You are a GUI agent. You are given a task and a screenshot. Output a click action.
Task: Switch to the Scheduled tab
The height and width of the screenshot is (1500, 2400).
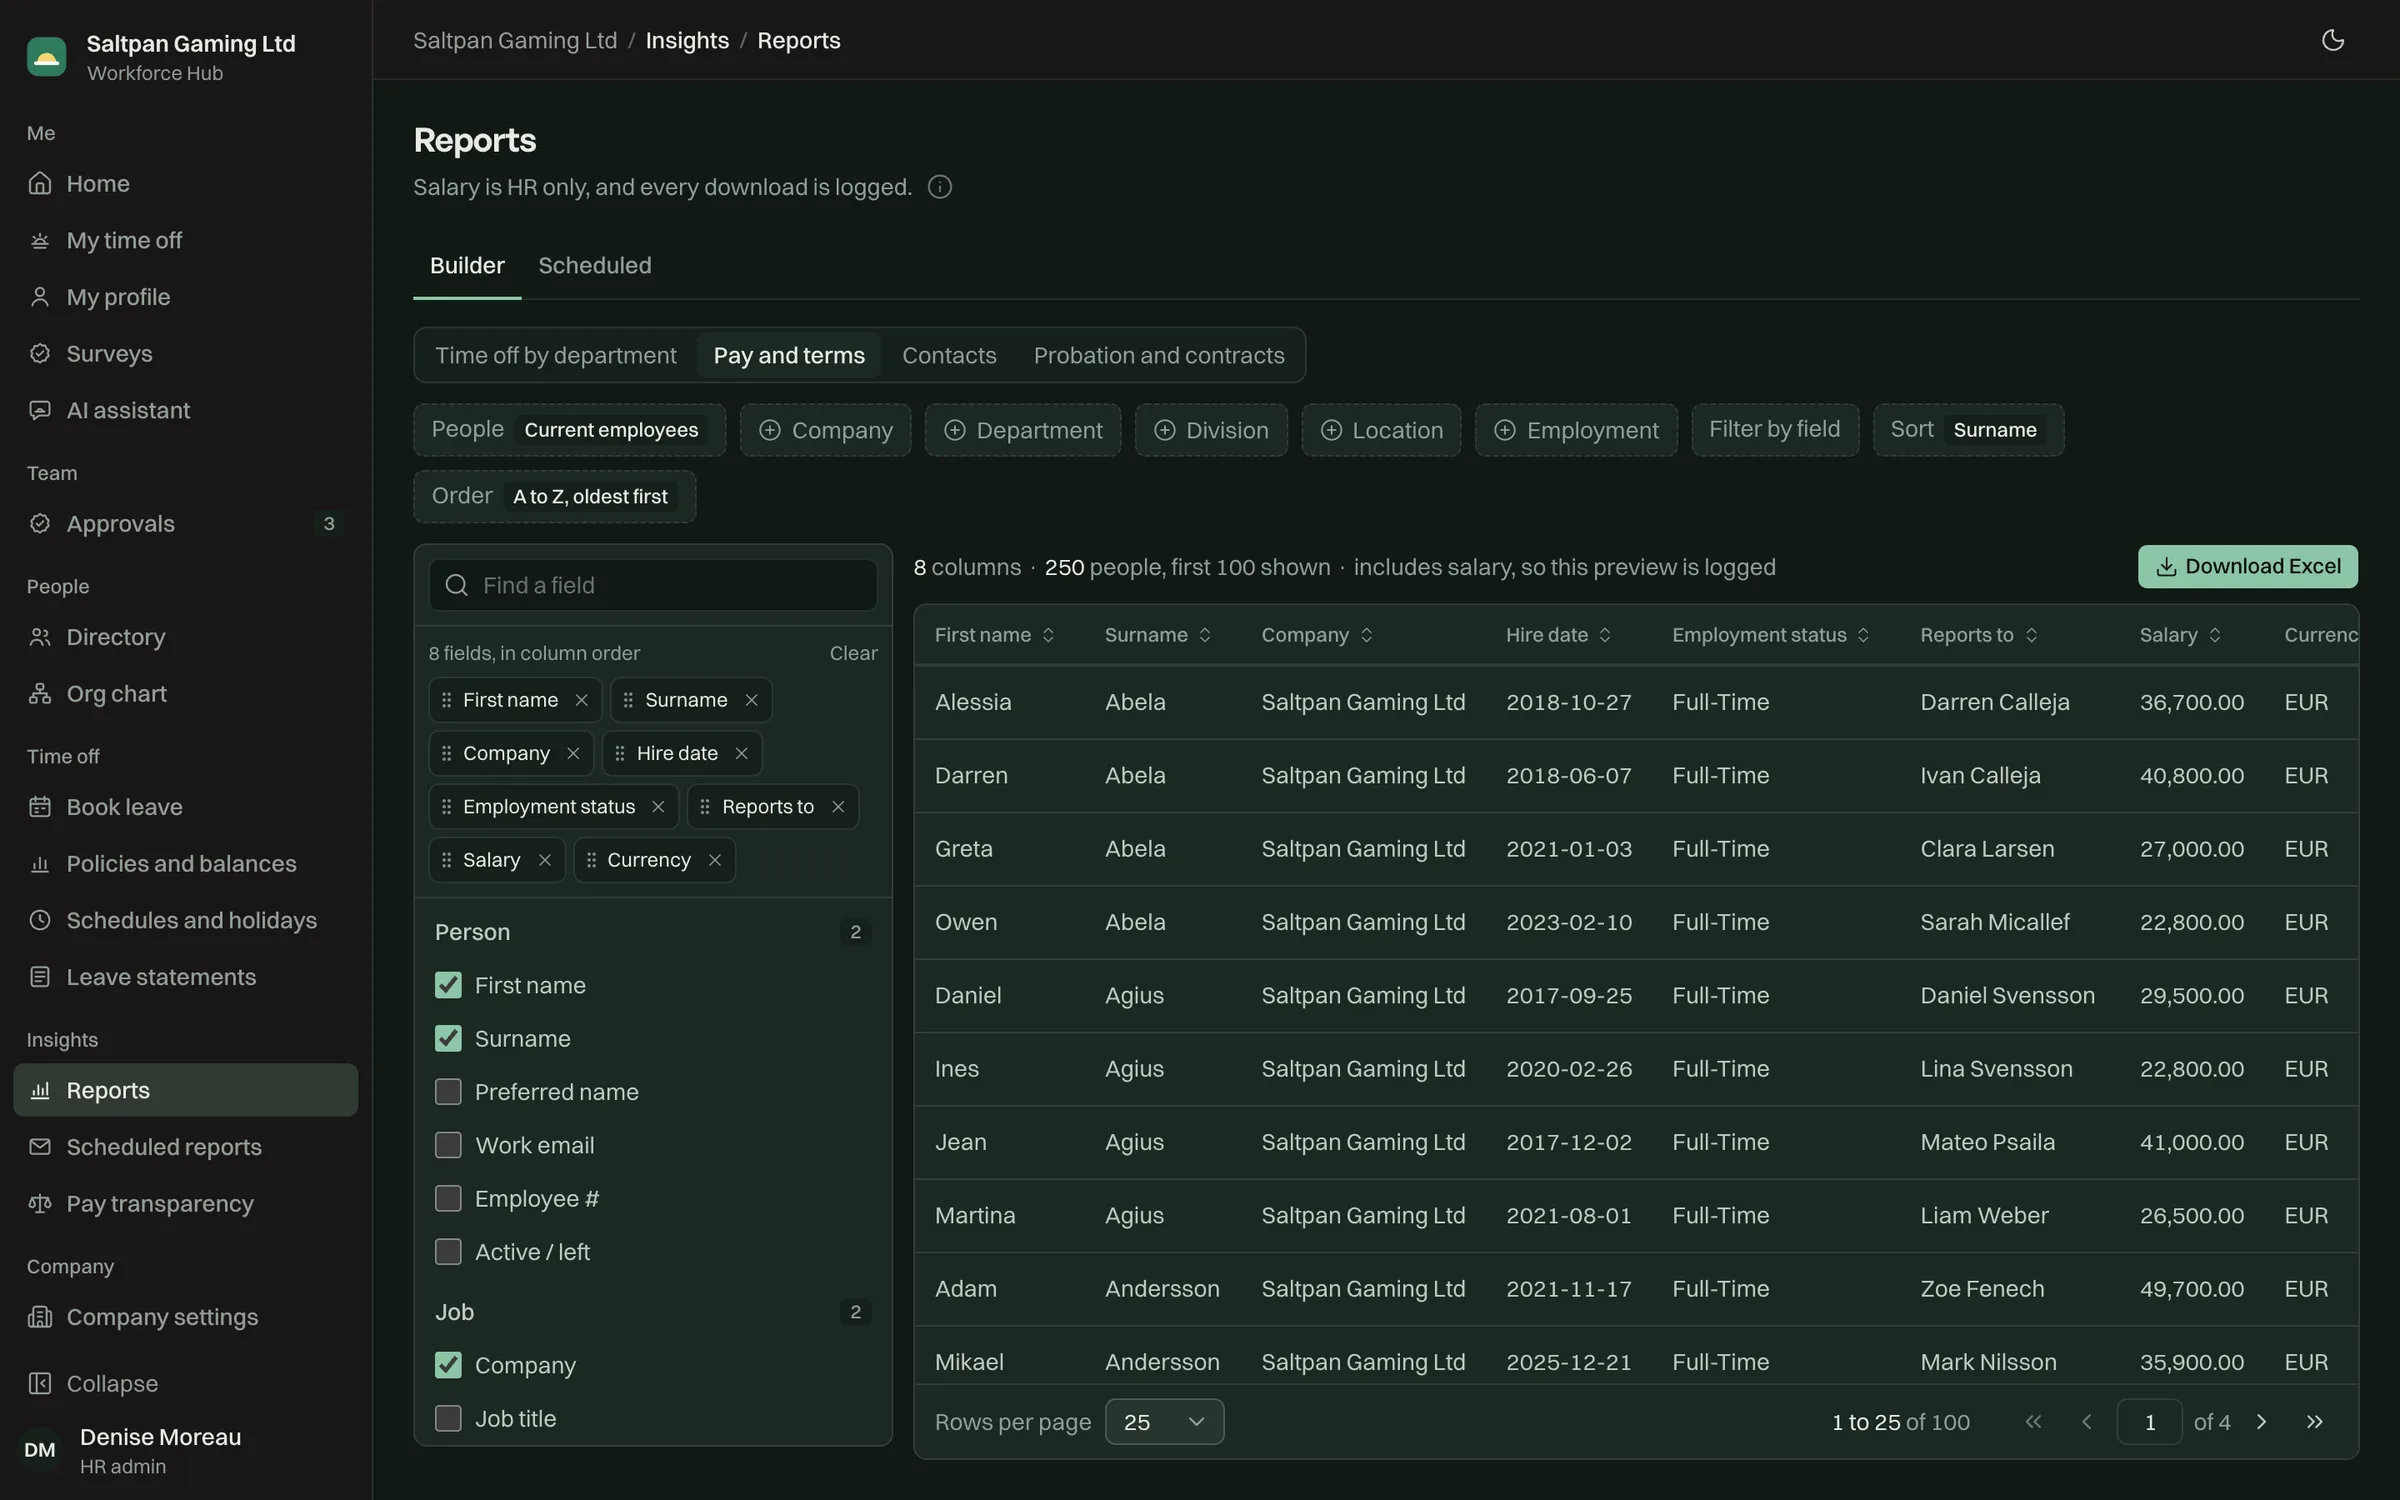[594, 265]
